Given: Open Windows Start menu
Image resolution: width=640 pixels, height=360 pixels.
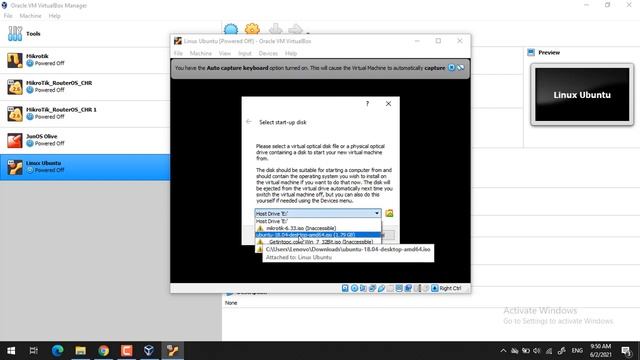Looking at the screenshot, I should click(11, 351).
